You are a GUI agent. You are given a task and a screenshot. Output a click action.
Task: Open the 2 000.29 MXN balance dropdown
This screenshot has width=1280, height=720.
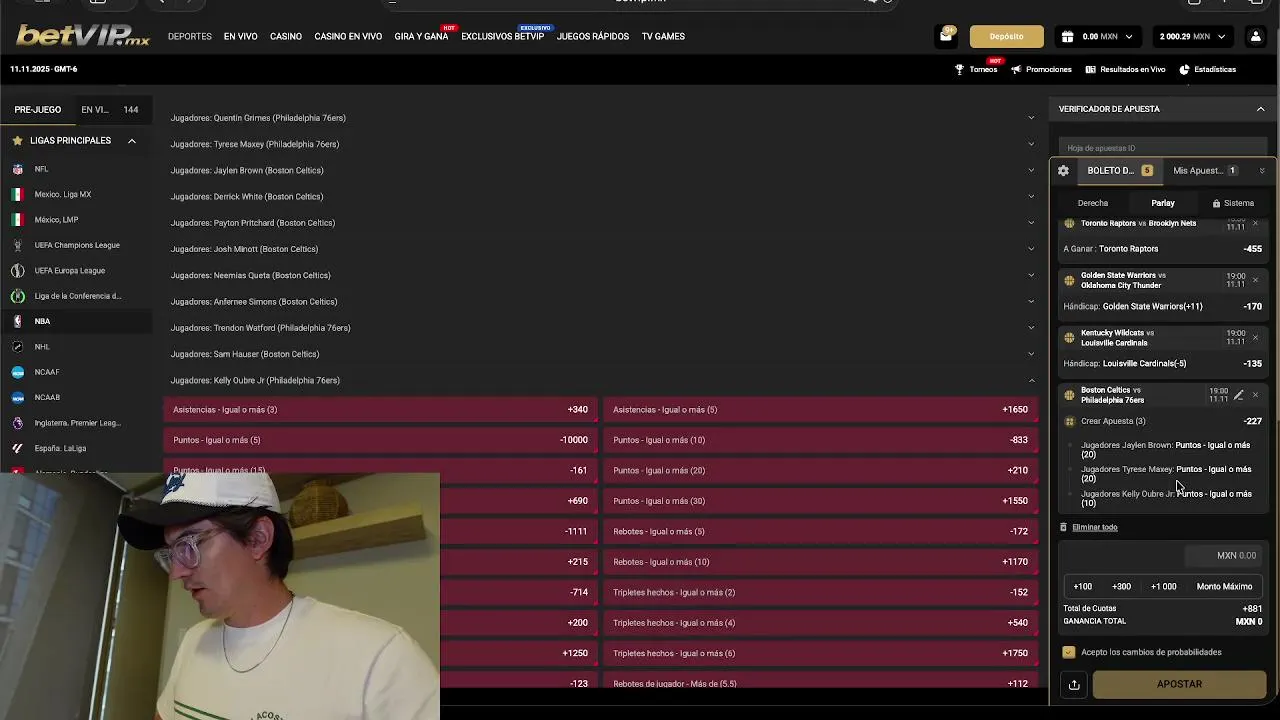coord(1191,36)
